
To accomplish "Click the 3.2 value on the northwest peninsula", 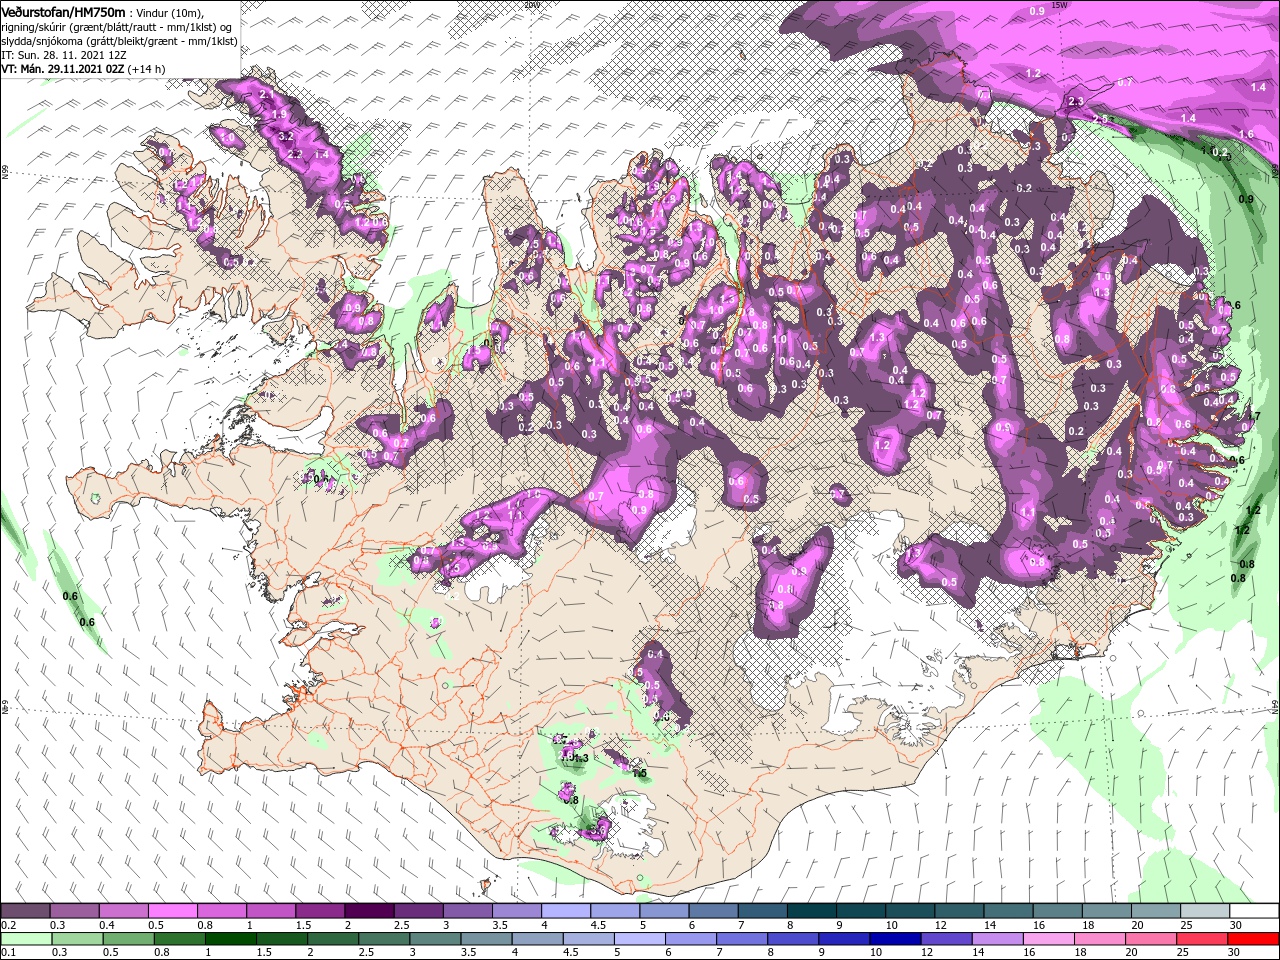I will (285, 135).
